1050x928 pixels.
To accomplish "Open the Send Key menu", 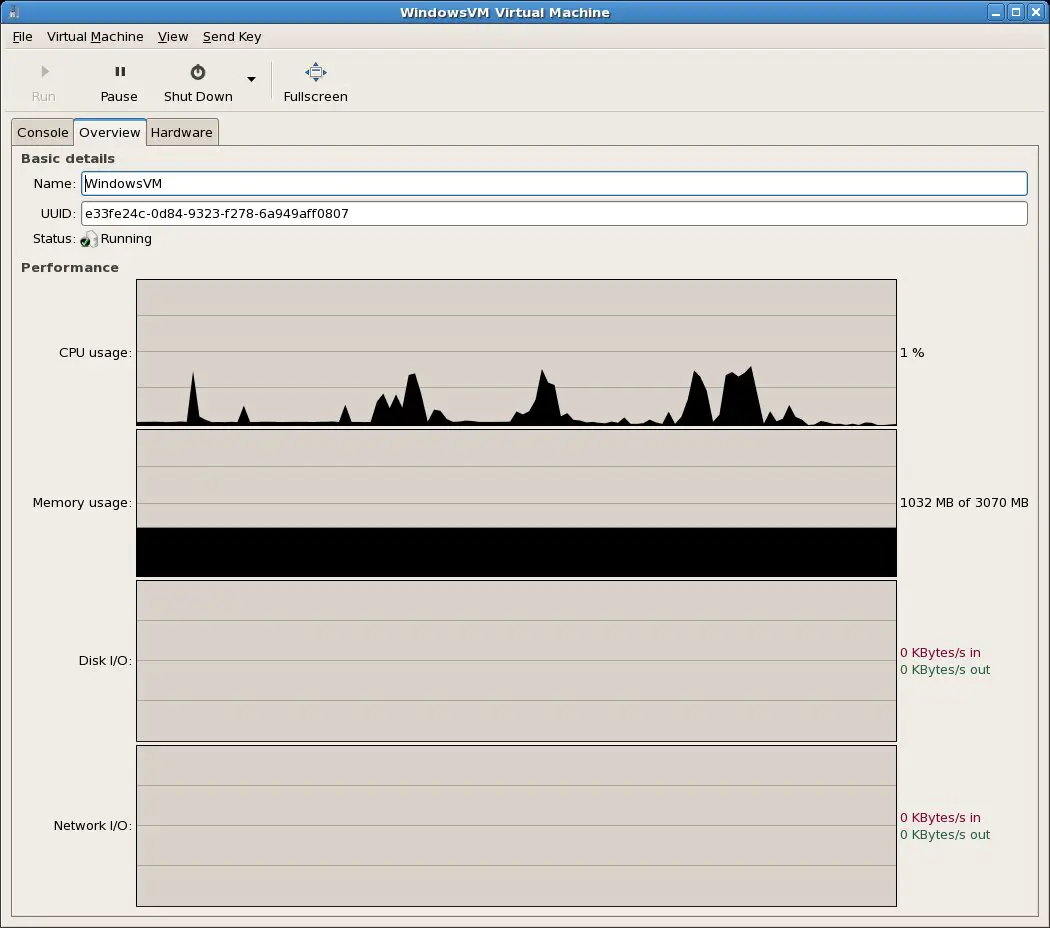I will coord(231,37).
